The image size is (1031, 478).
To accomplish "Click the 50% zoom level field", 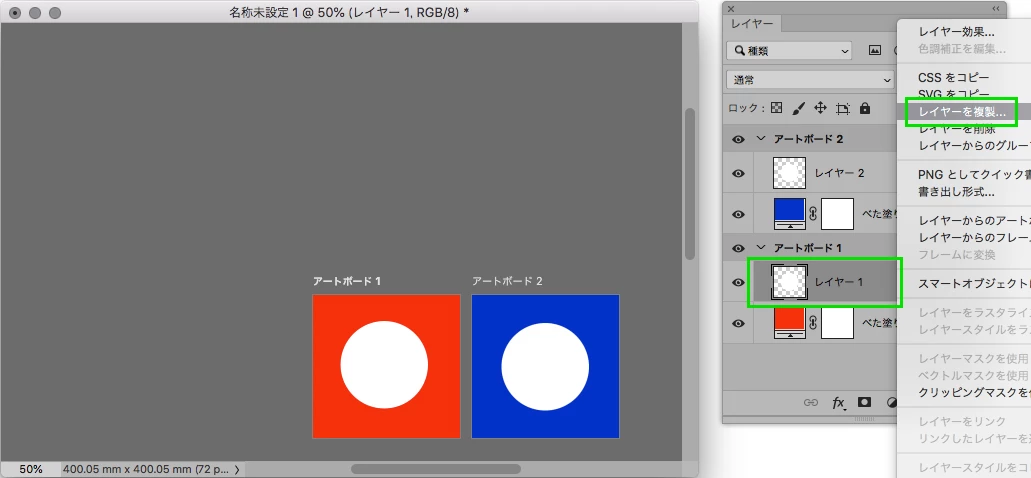I will click(x=31, y=469).
